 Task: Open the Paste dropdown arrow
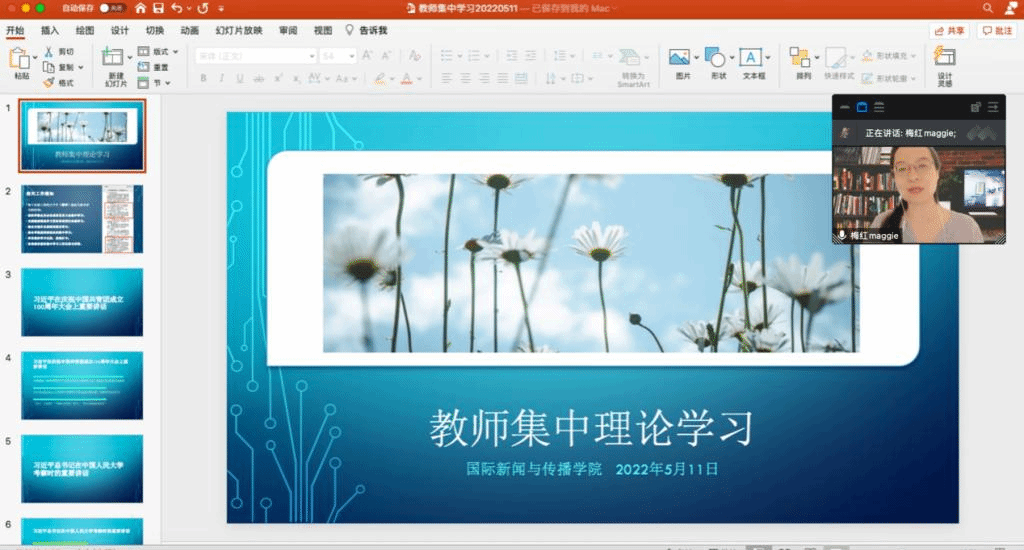coord(35,57)
